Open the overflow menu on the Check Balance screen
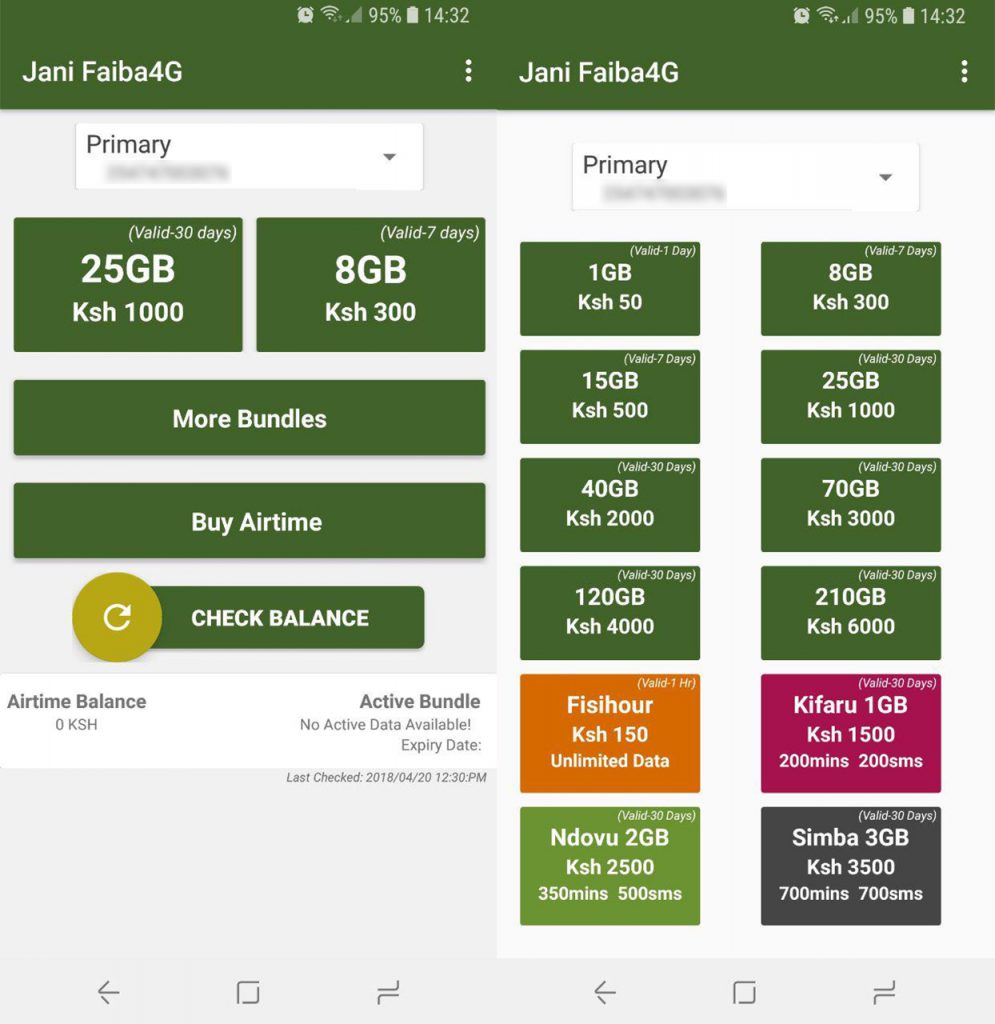The height and width of the screenshot is (1024, 995). click(x=468, y=71)
